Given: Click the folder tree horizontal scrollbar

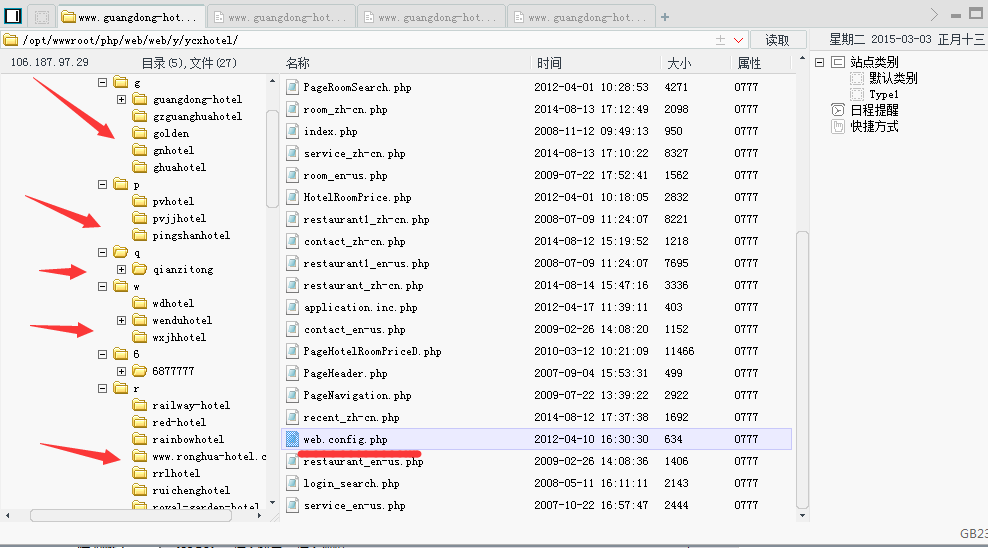Looking at the screenshot, I should 131,515.
